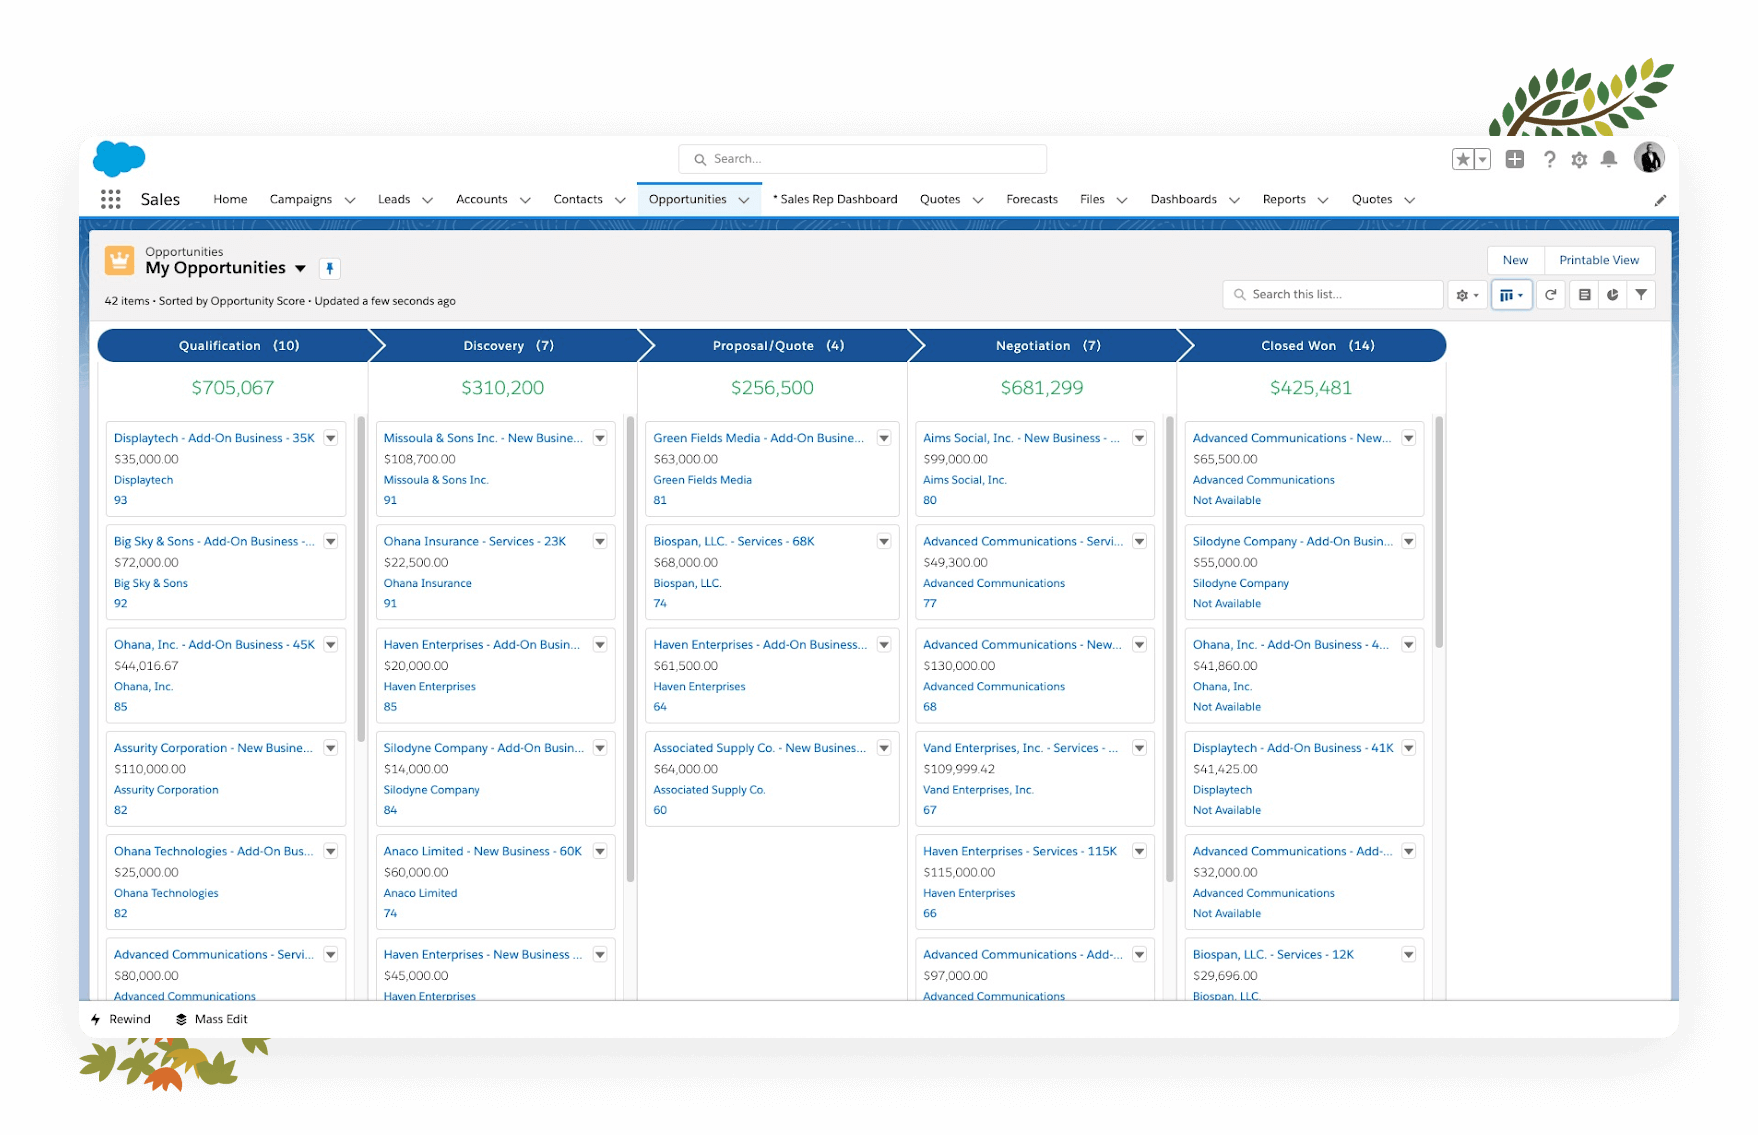Toggle the inline edit list icon
The width and height of the screenshot is (1758, 1135).
point(1584,295)
